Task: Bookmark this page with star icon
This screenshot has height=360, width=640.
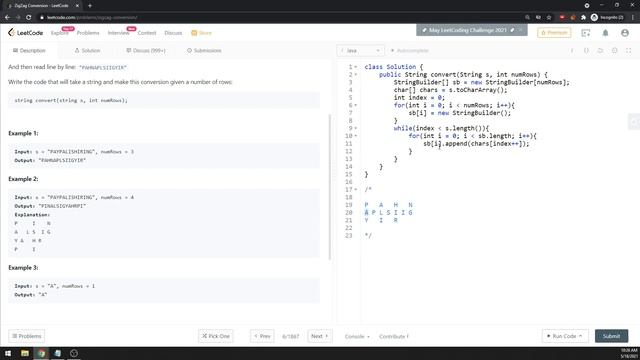Action: coord(549,18)
